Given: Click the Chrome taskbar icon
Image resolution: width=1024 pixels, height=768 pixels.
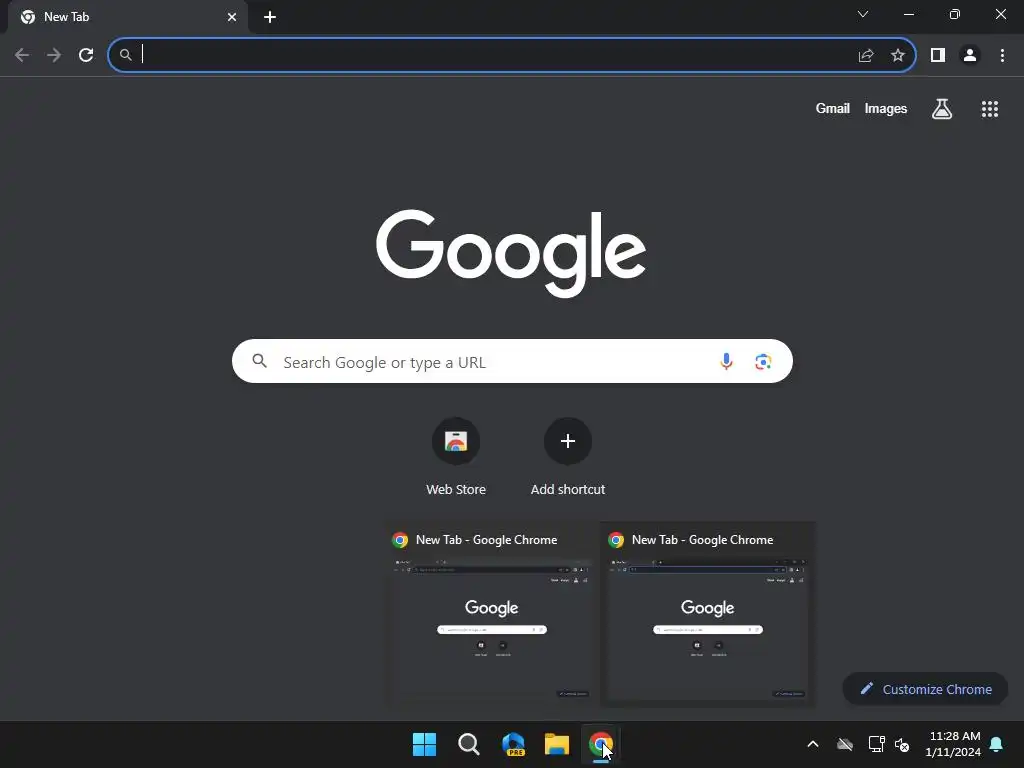Looking at the screenshot, I should pos(601,744).
